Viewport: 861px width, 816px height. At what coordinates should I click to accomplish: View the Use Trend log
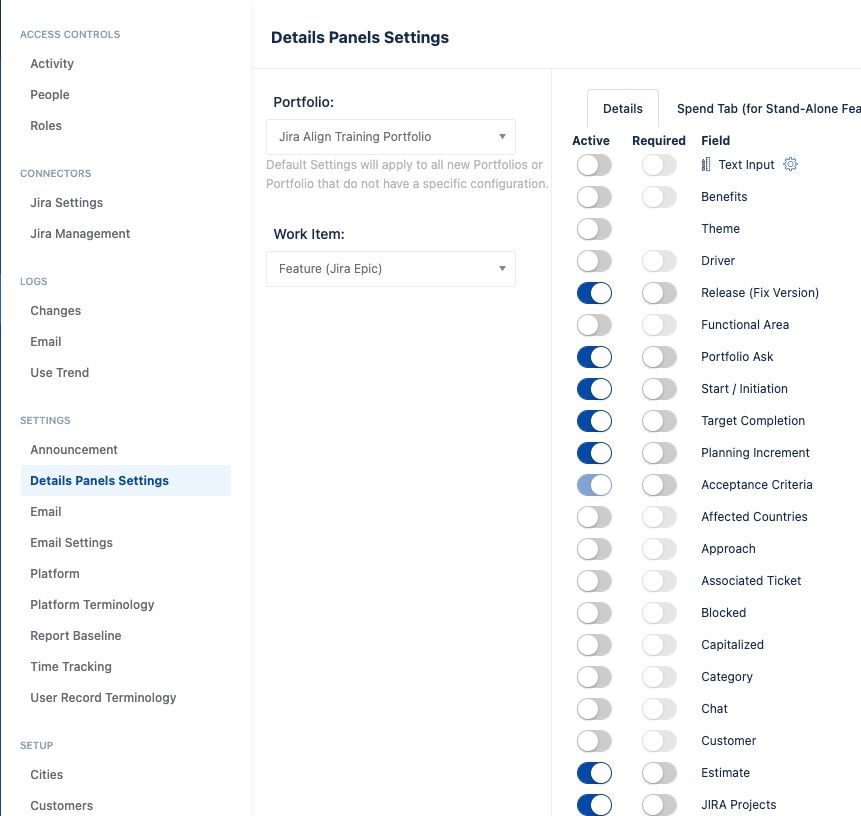[x=59, y=373]
